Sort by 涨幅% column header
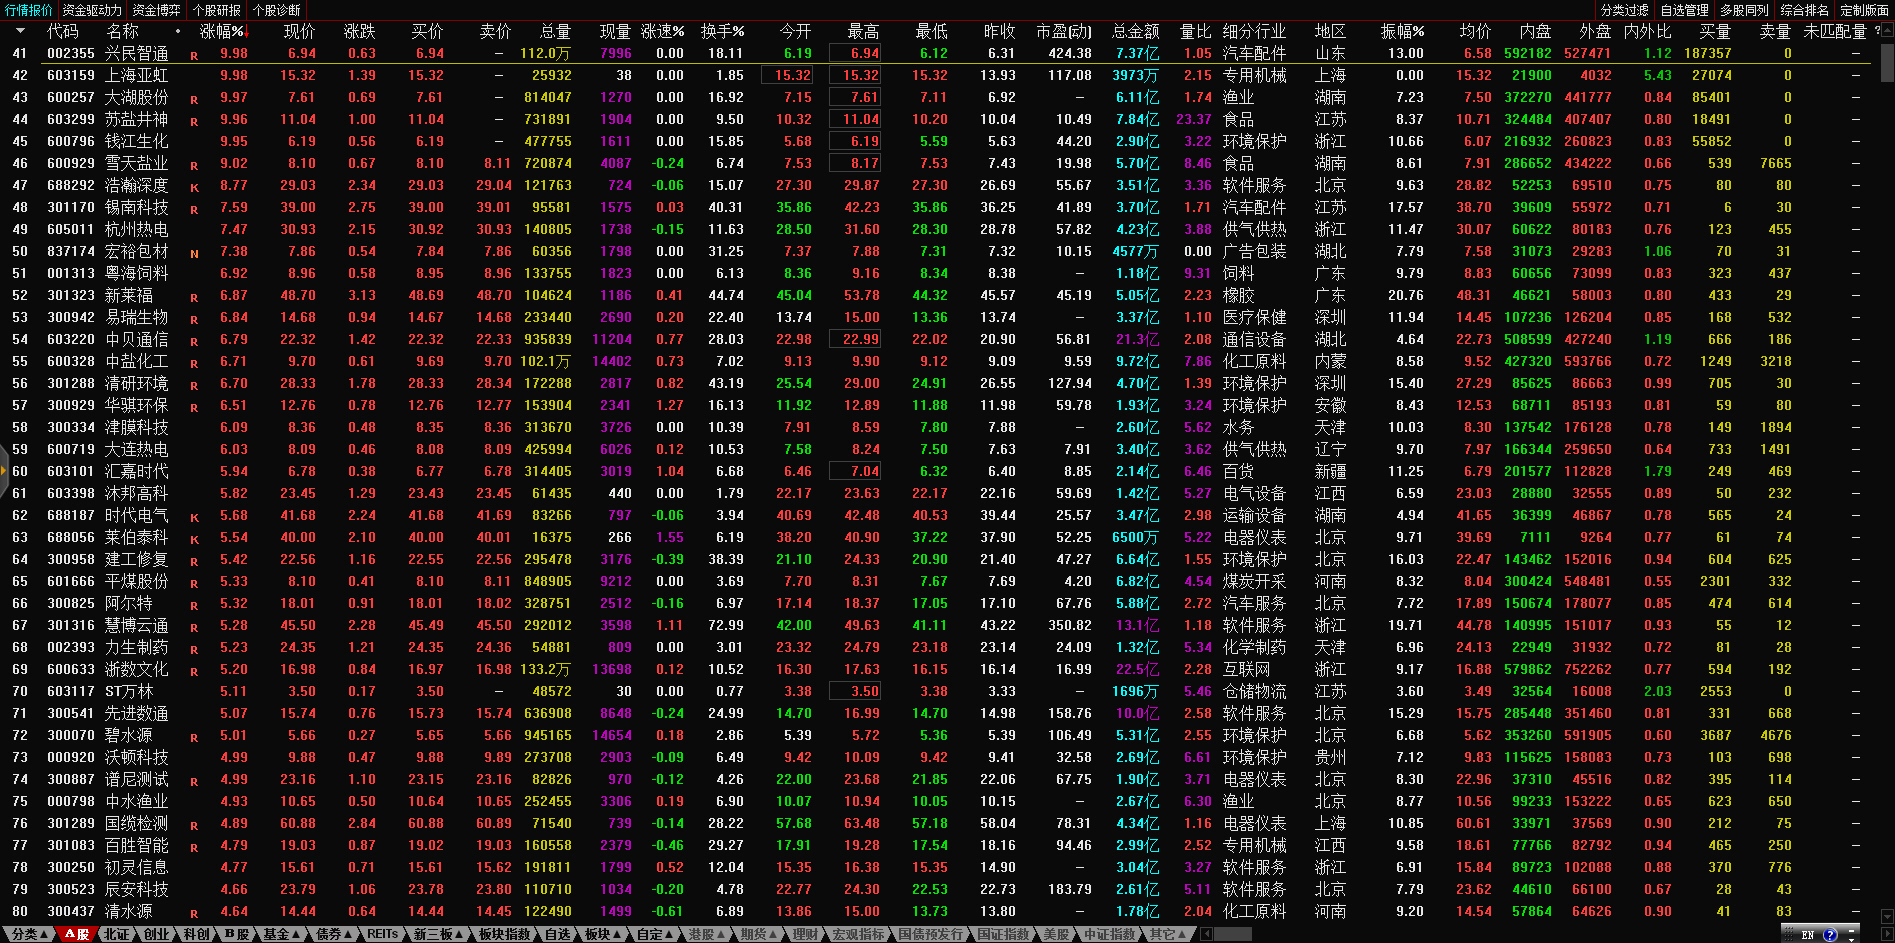The width and height of the screenshot is (1895, 943). pos(222,31)
